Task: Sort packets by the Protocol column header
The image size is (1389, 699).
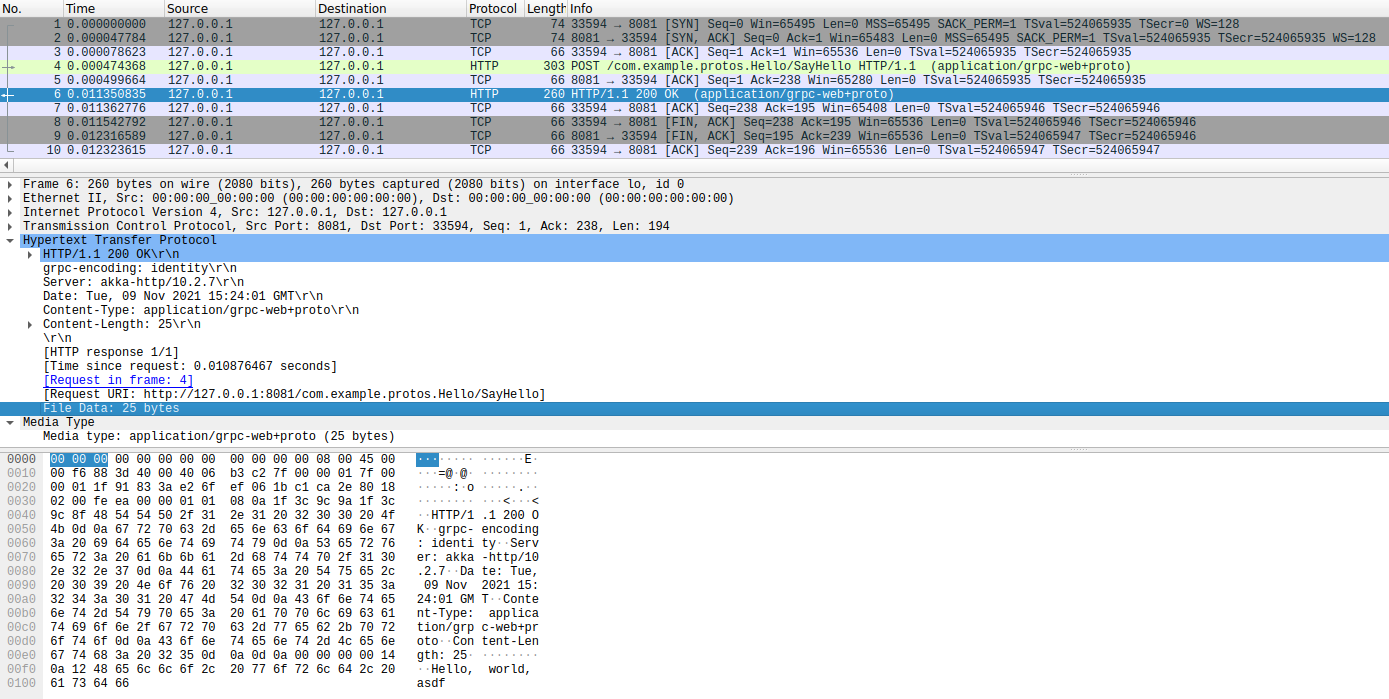Action: coord(494,8)
